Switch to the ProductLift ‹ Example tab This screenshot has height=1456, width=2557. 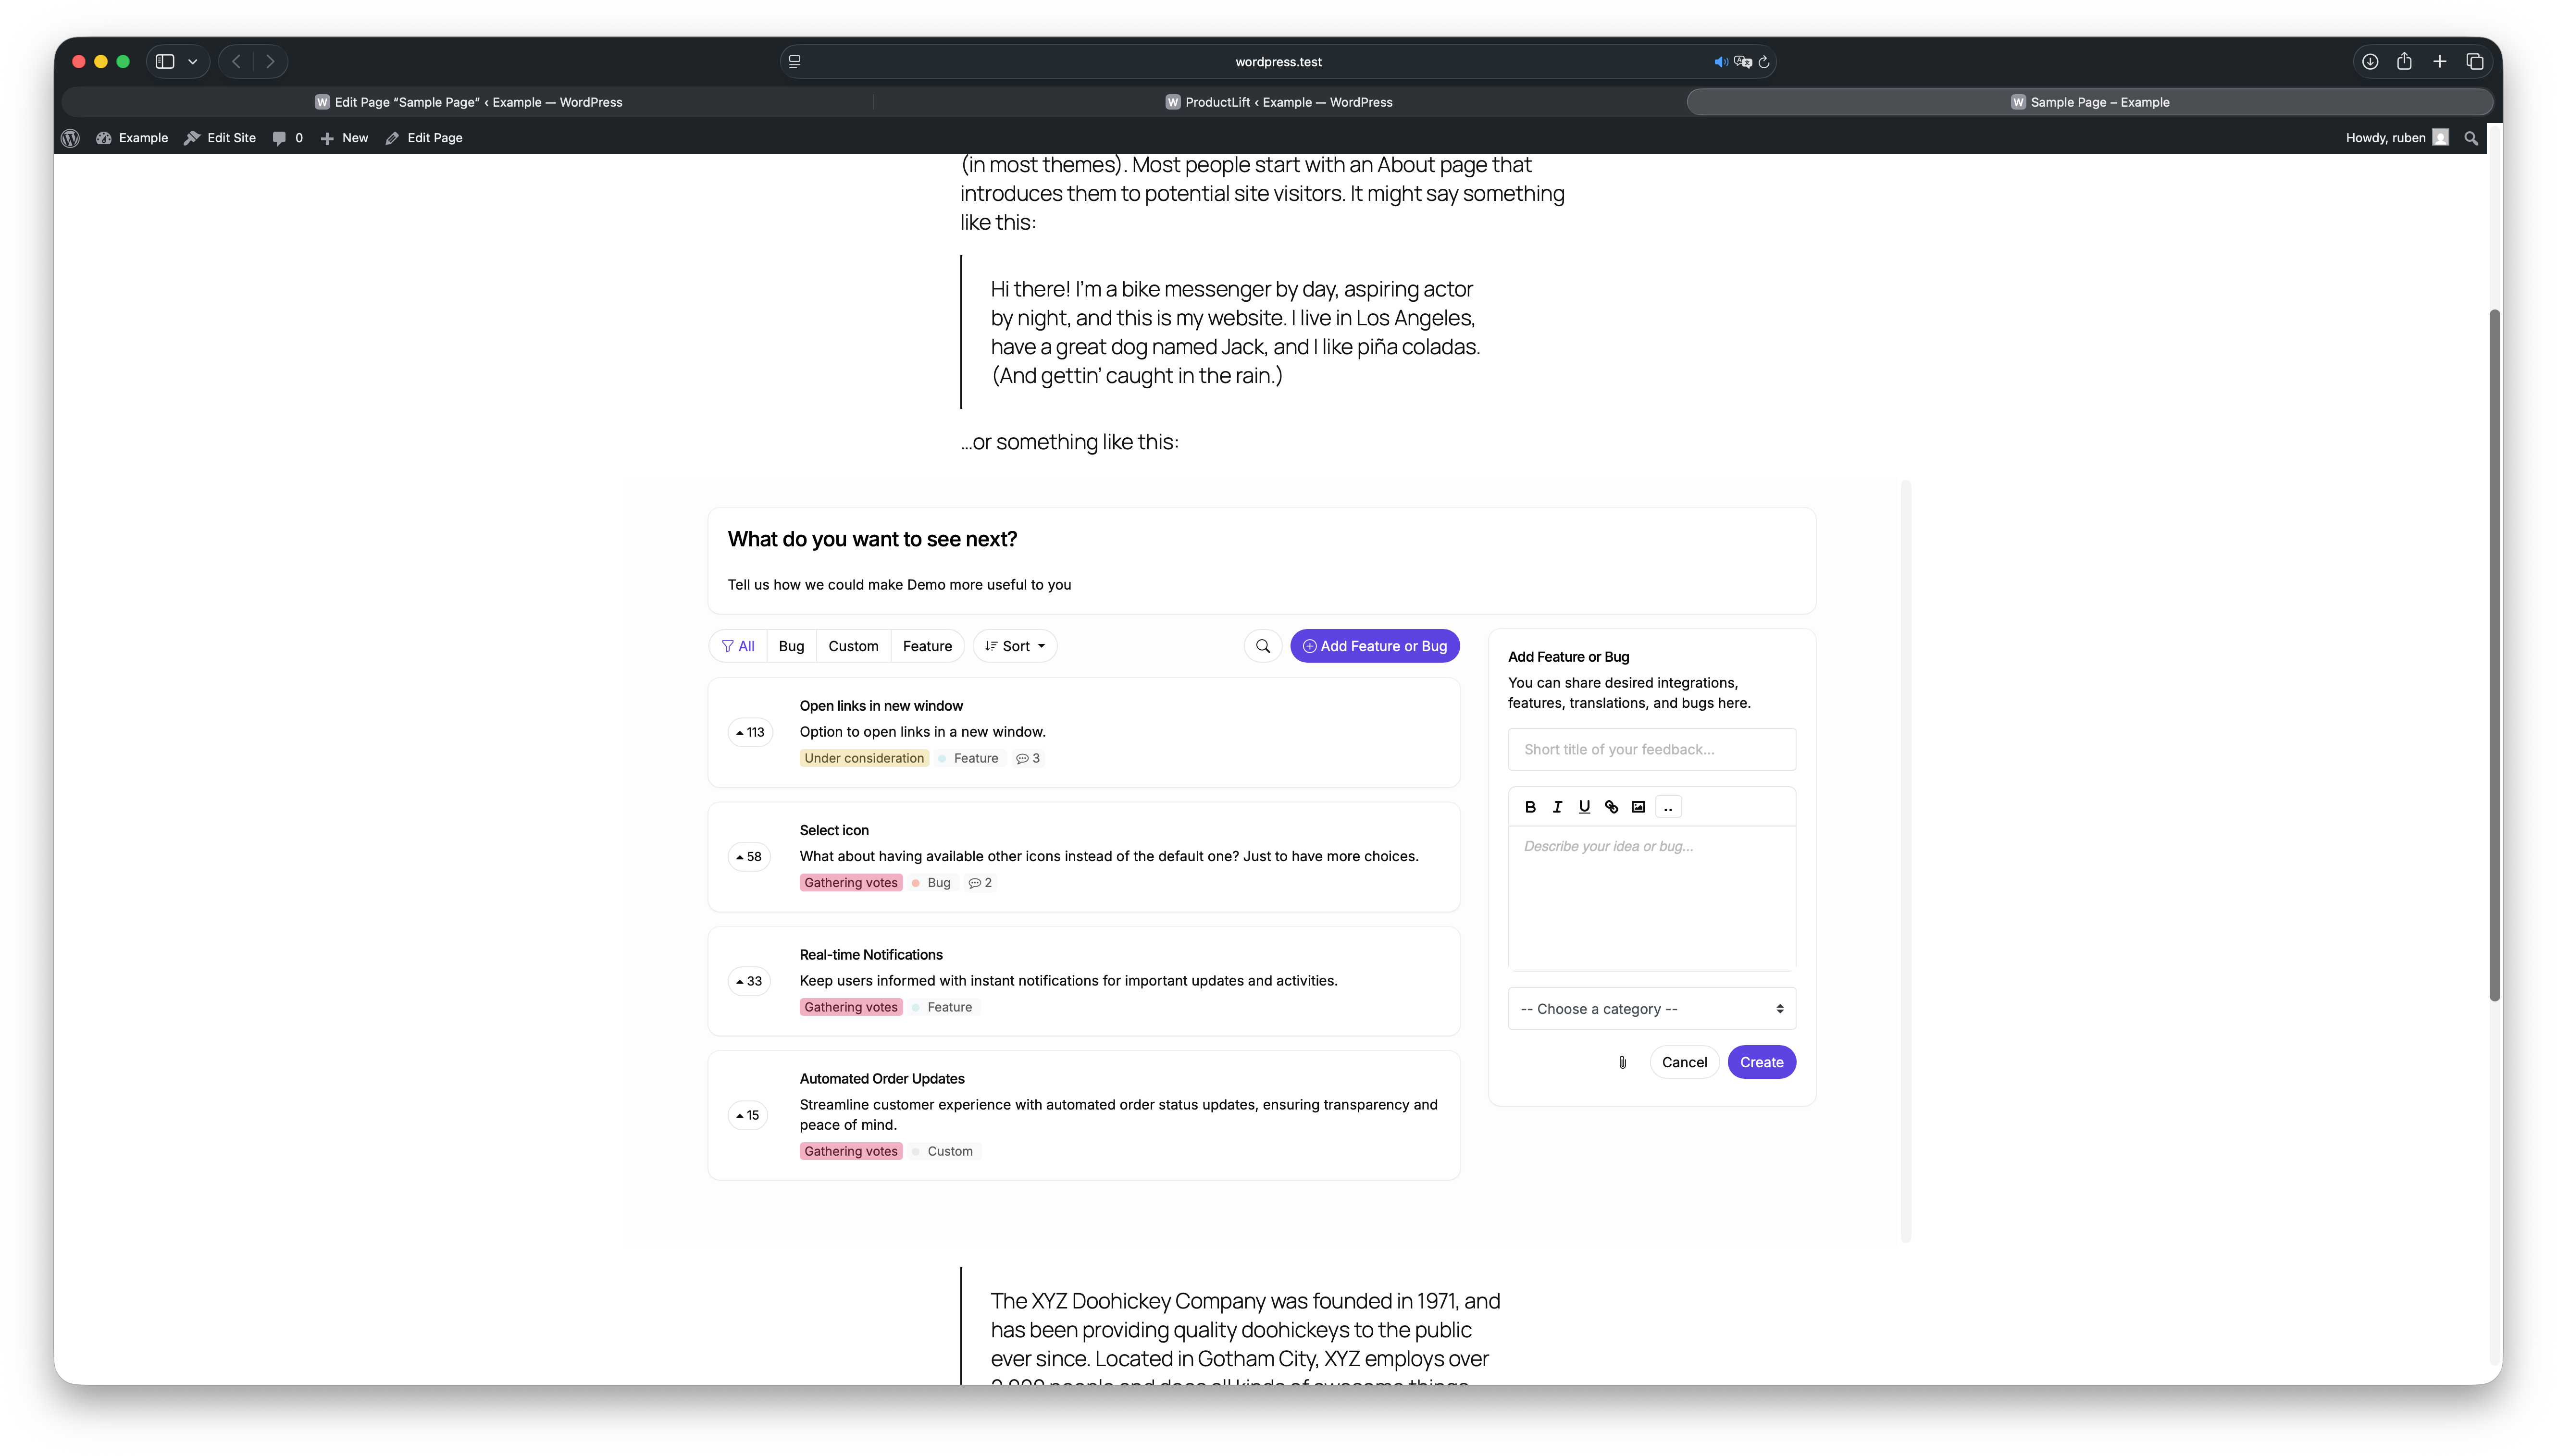[1279, 102]
